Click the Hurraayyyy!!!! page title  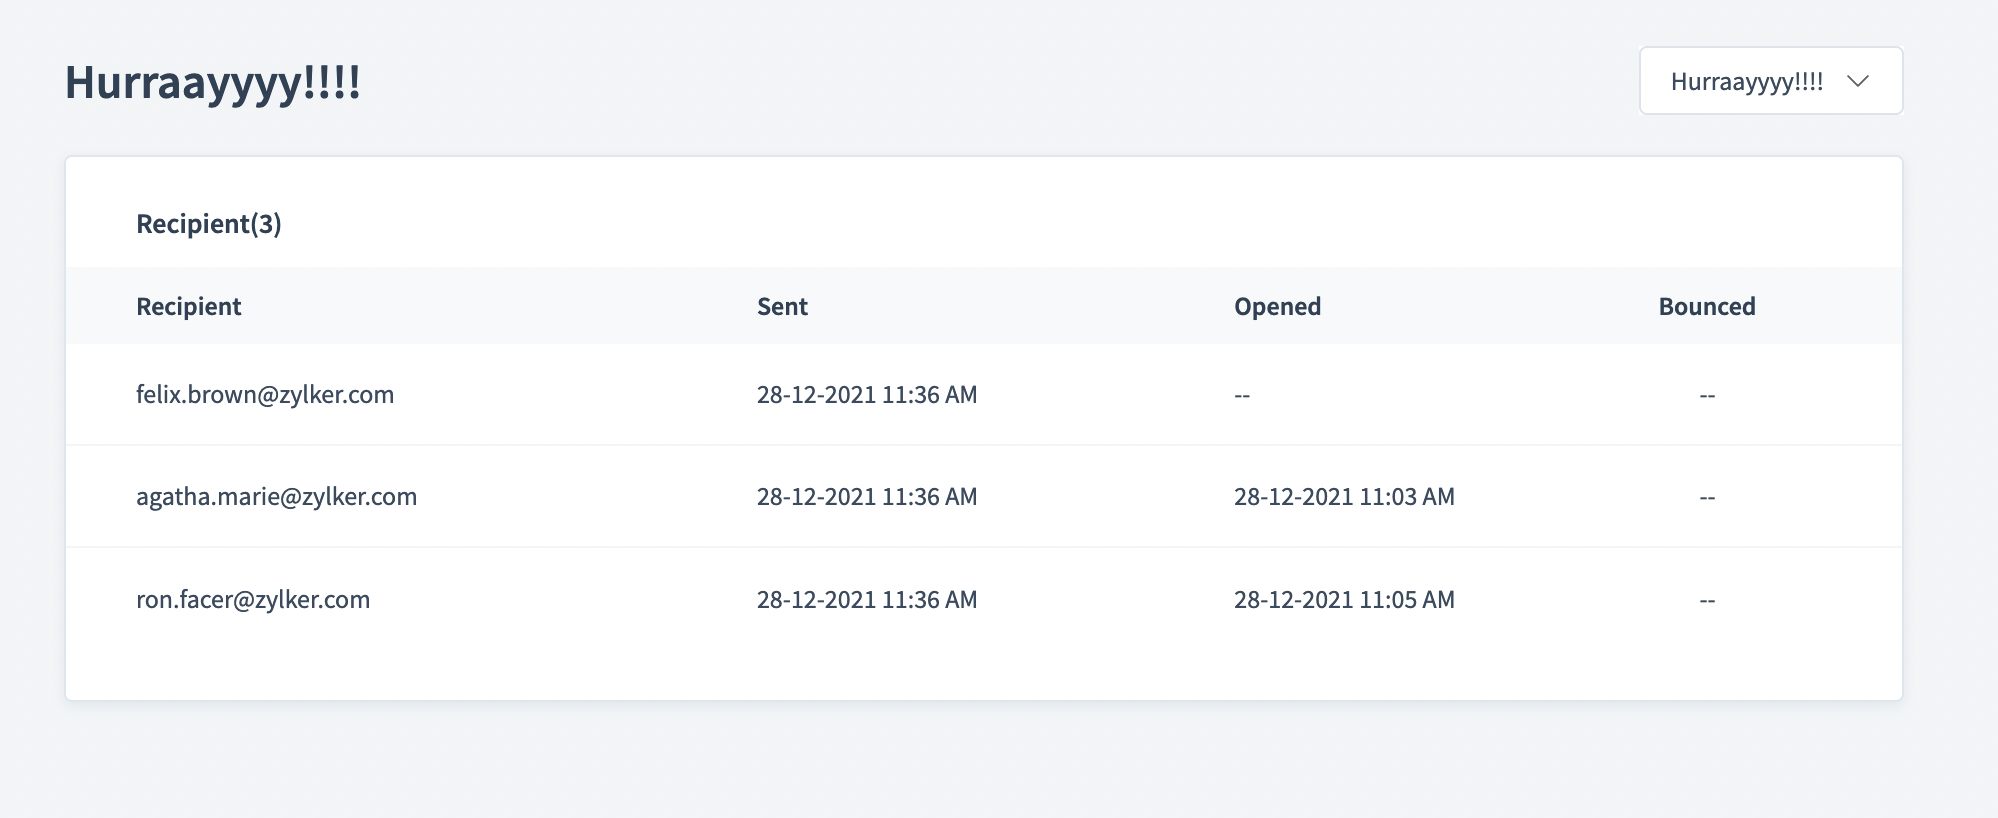point(213,82)
